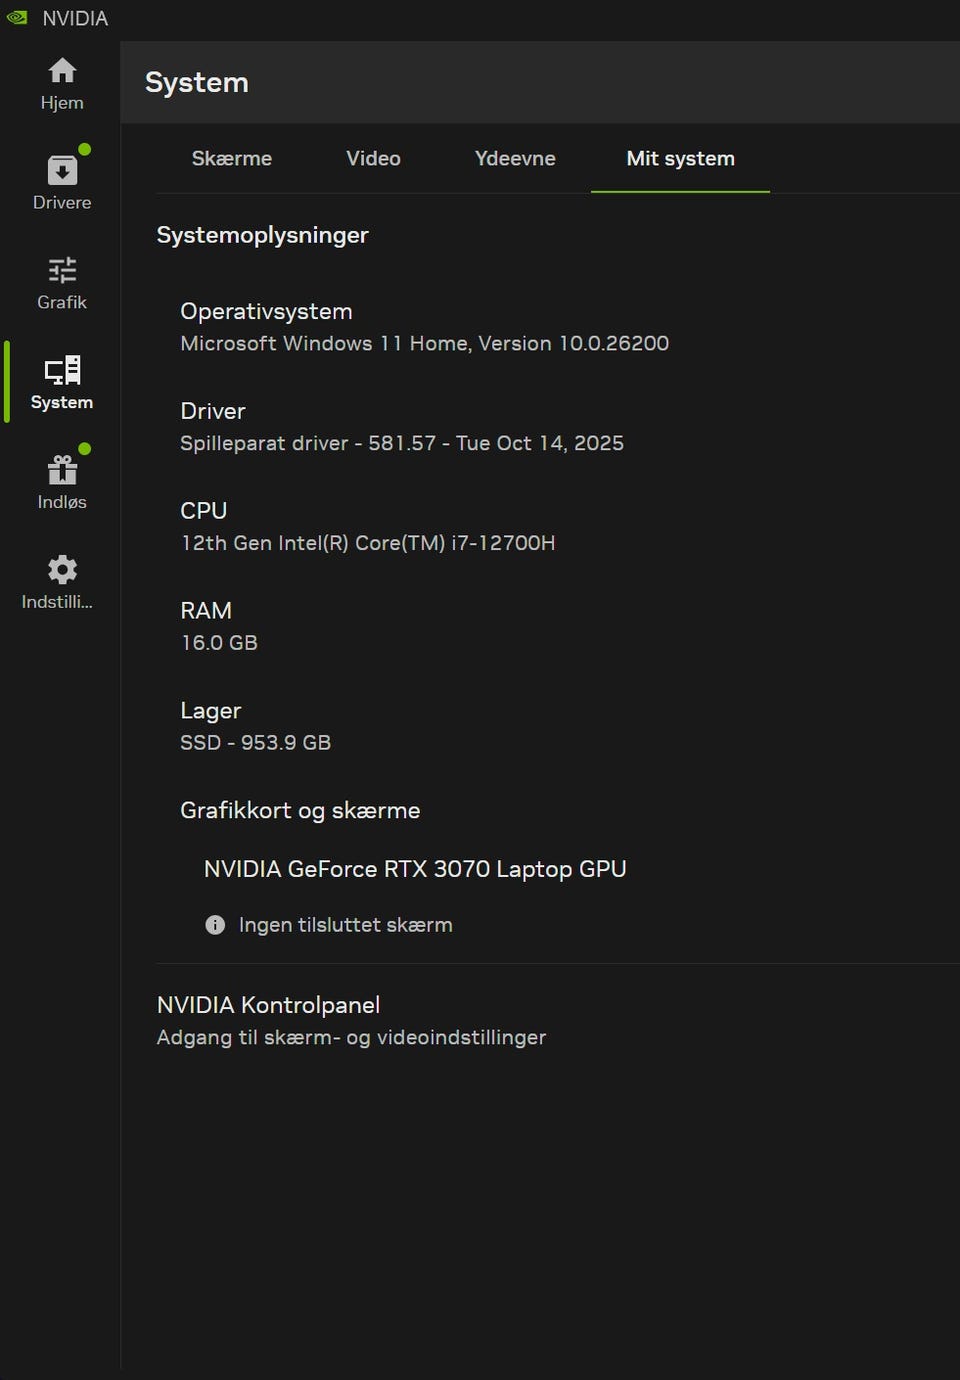Click the Microsoft Windows 11 Home version text

(424, 343)
